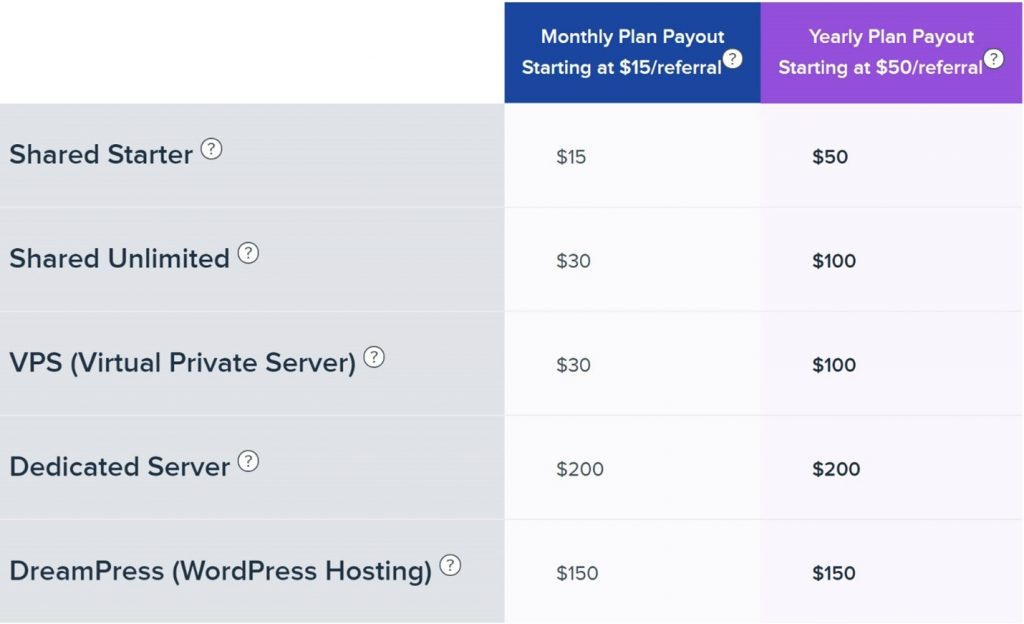Click the help icon beside Shared Starter

[x=211, y=149]
